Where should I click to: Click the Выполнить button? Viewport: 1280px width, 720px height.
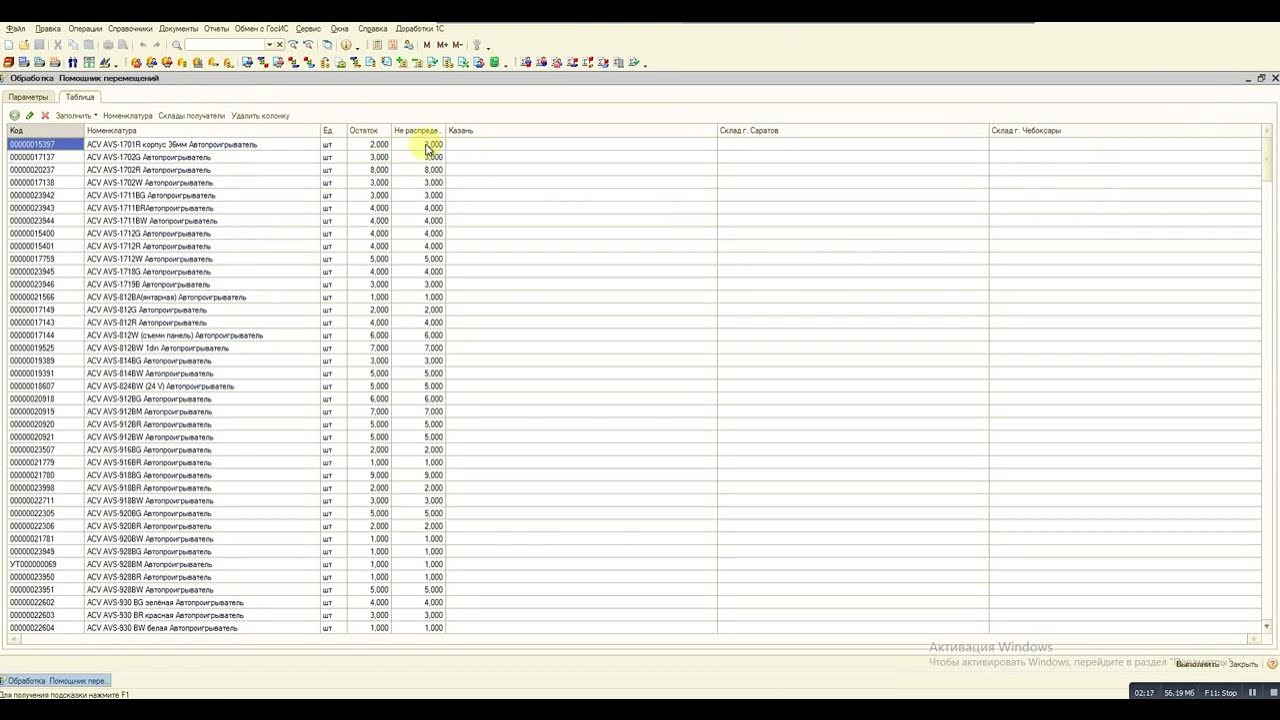pyautogui.click(x=1197, y=664)
